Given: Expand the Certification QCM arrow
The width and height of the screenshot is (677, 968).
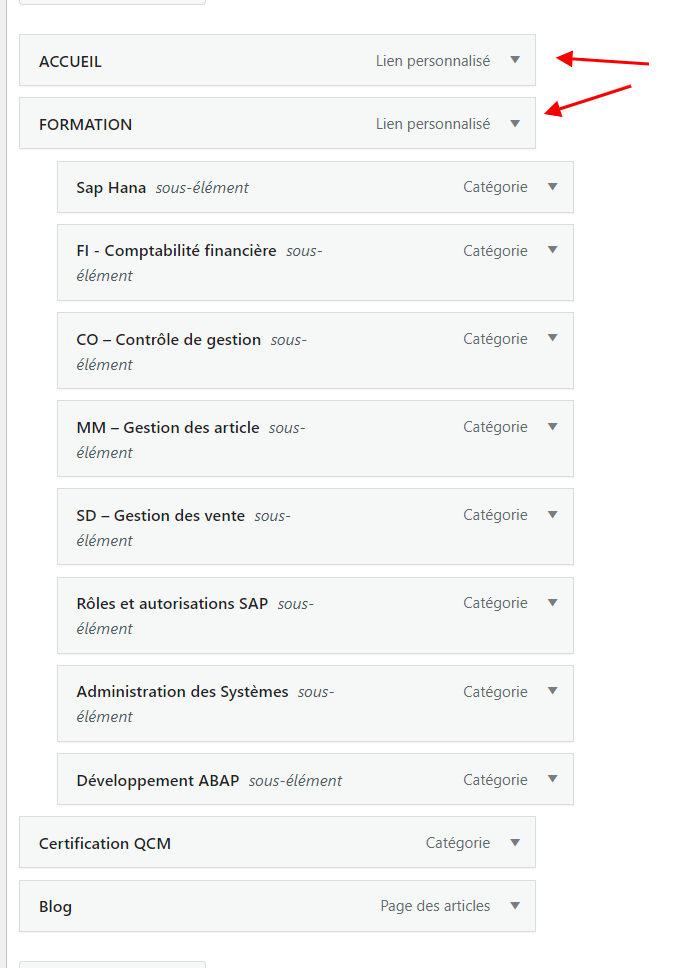Looking at the screenshot, I should (x=515, y=843).
